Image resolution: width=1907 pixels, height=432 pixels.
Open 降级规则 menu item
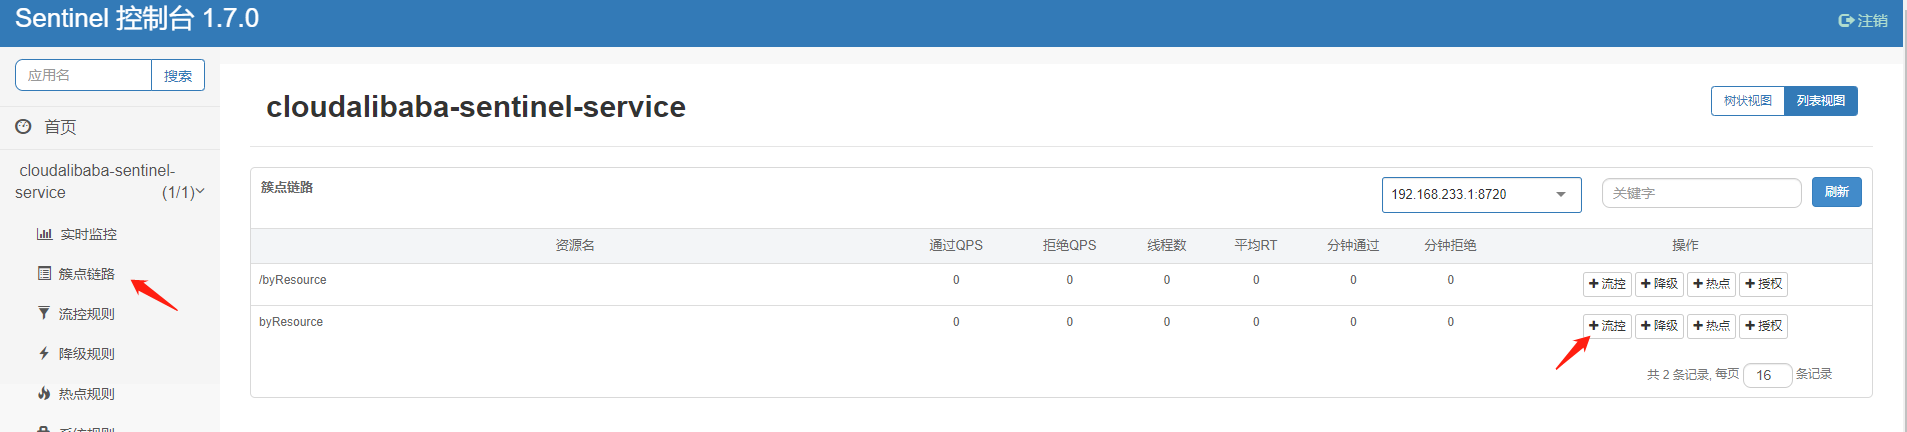[x=86, y=354]
